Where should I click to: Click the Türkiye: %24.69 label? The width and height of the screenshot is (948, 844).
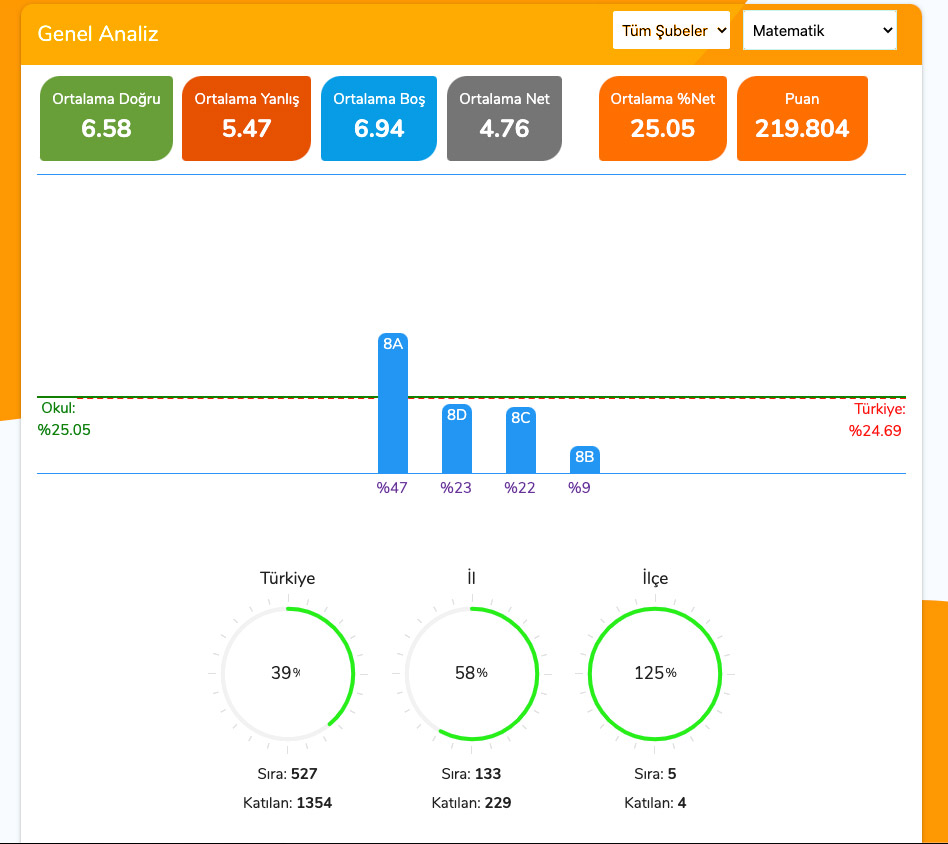coord(877,420)
